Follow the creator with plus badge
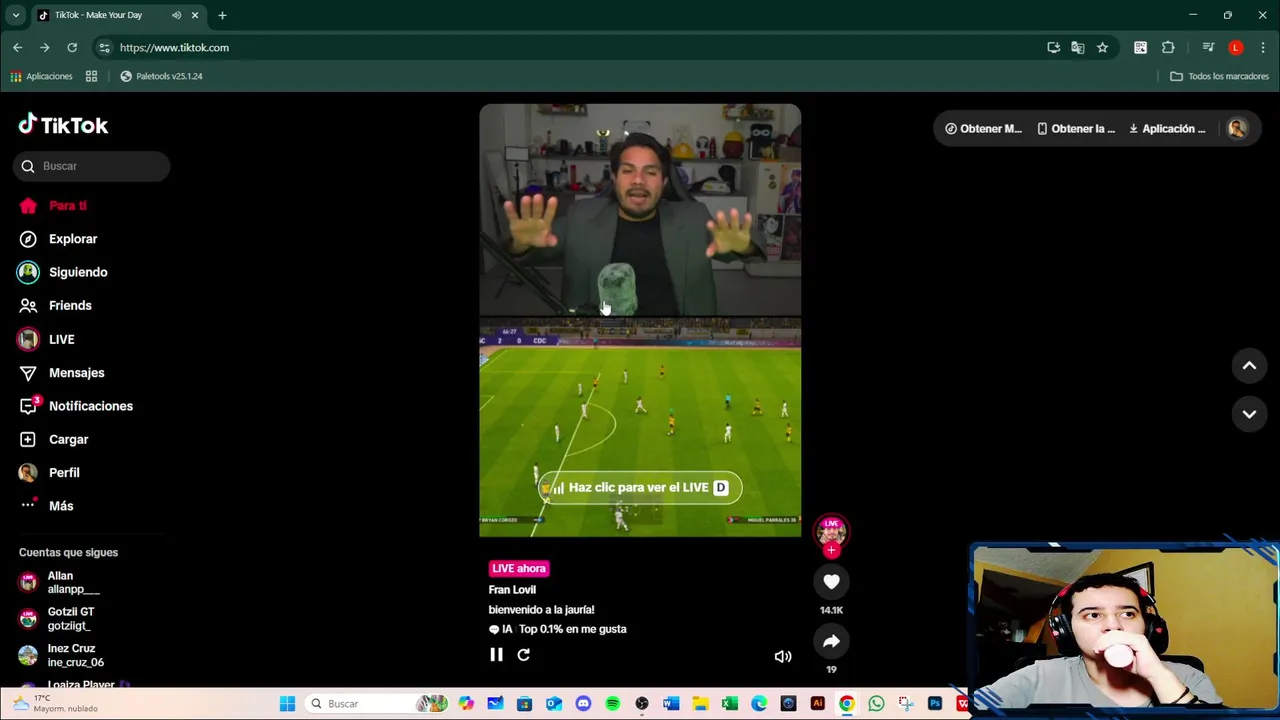The width and height of the screenshot is (1280, 720). click(x=831, y=550)
